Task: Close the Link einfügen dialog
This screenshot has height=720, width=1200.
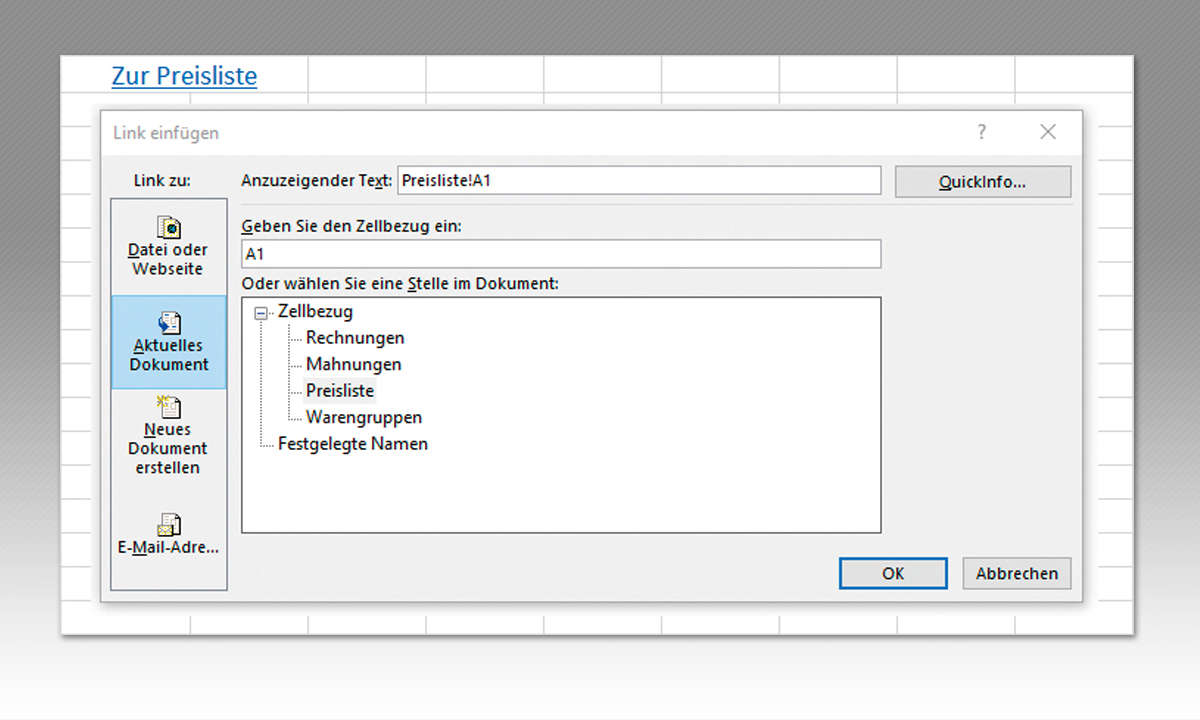Action: 1048,131
